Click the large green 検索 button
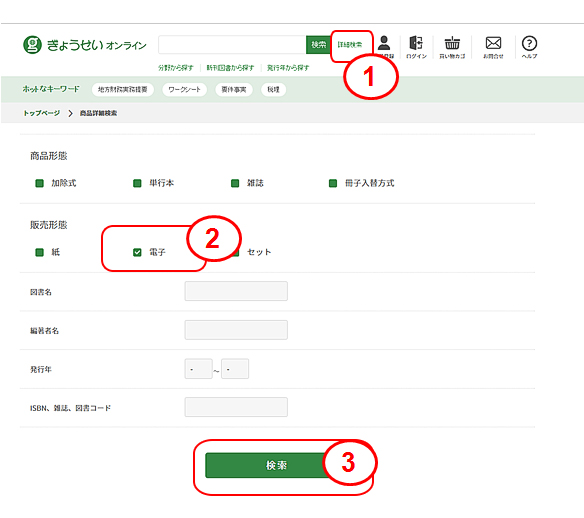 pos(276,465)
